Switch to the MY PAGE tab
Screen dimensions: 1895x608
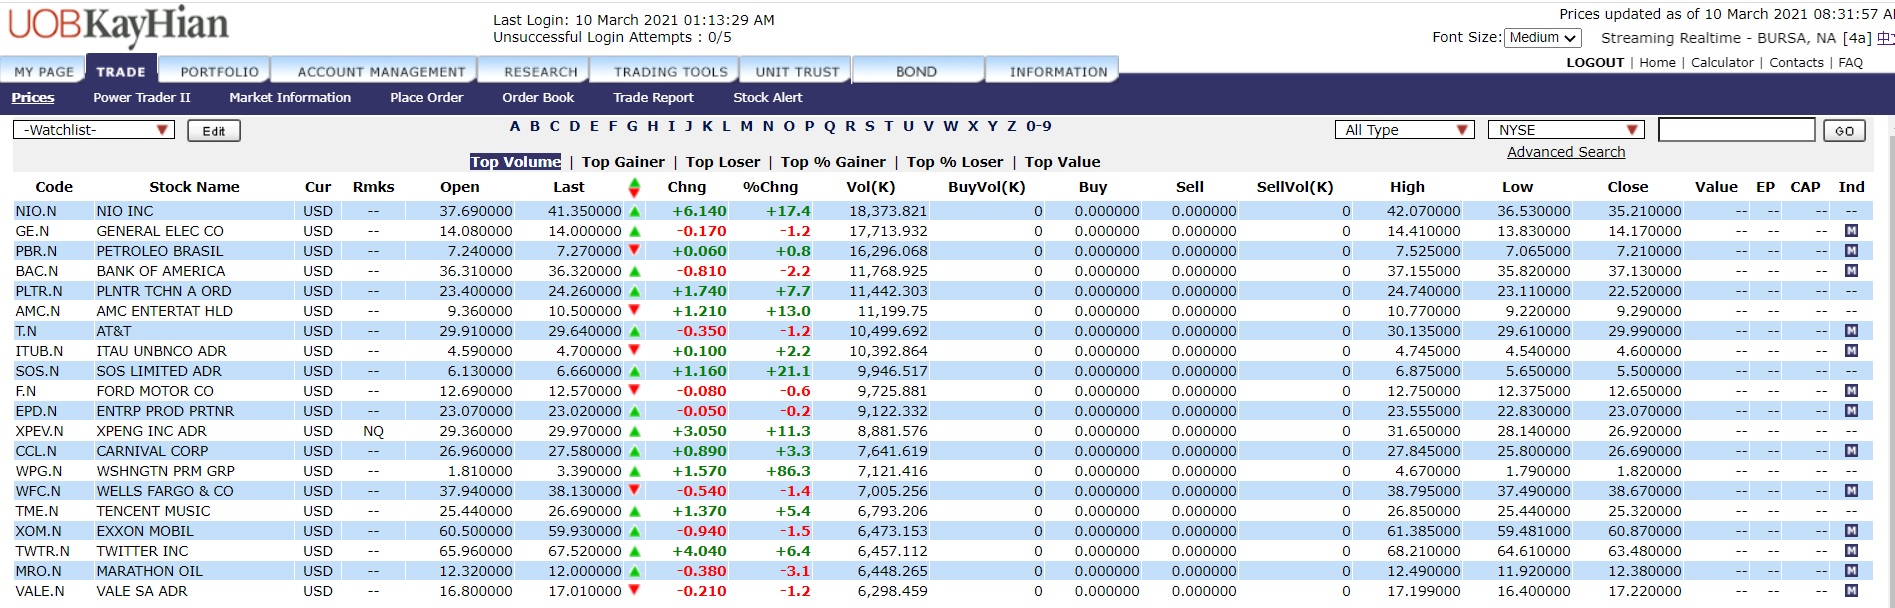(x=44, y=72)
